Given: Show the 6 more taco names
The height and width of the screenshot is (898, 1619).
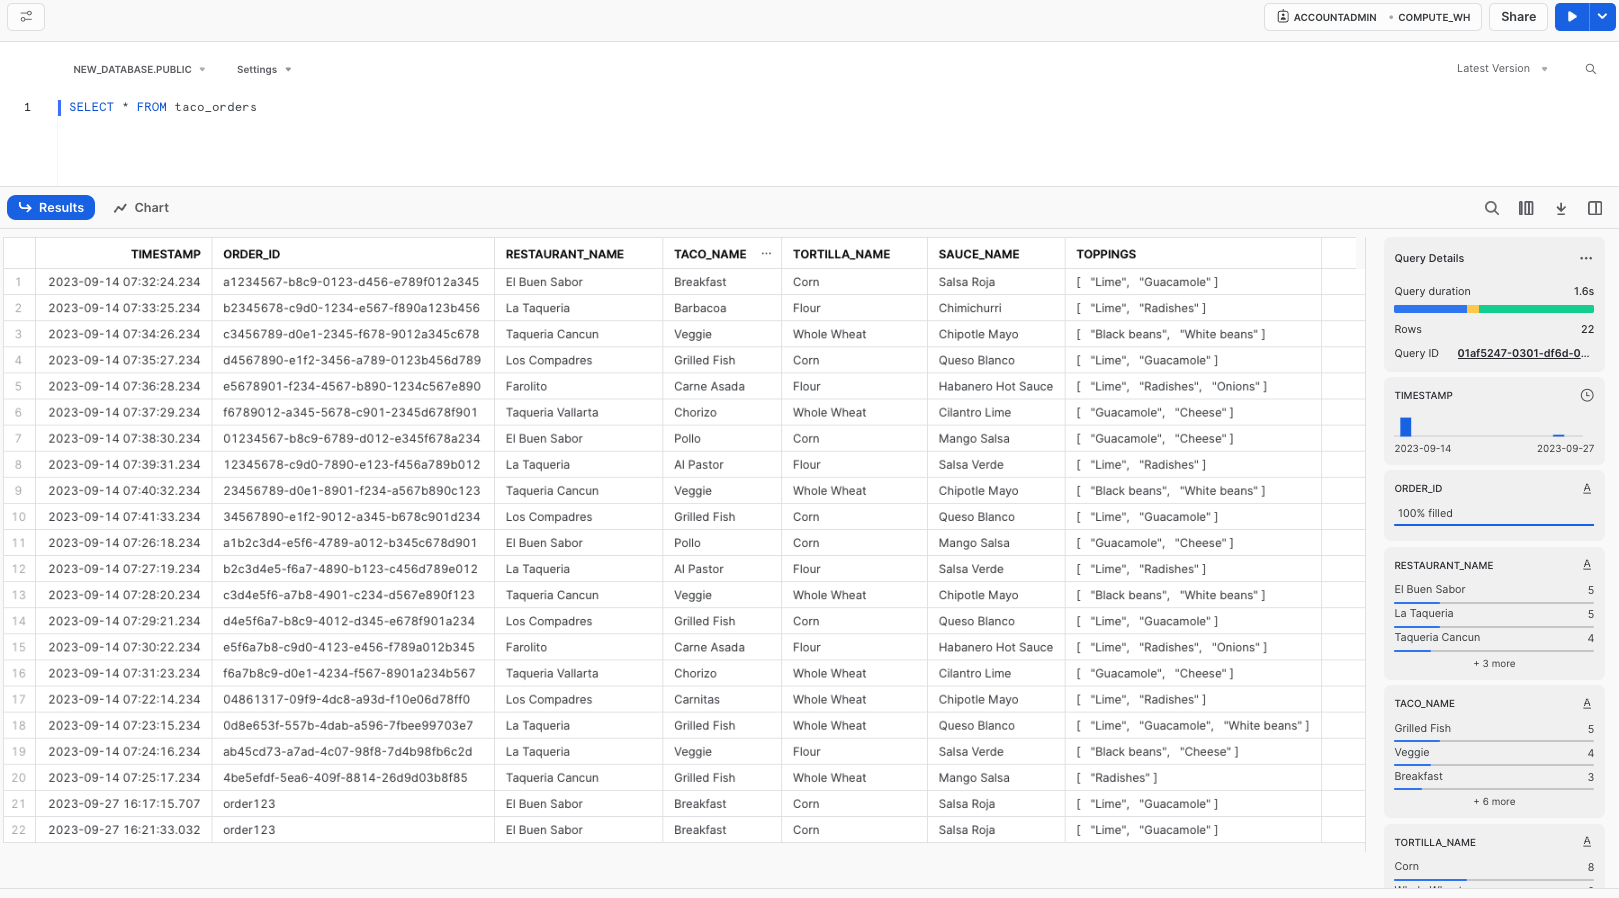Looking at the screenshot, I should (1494, 802).
